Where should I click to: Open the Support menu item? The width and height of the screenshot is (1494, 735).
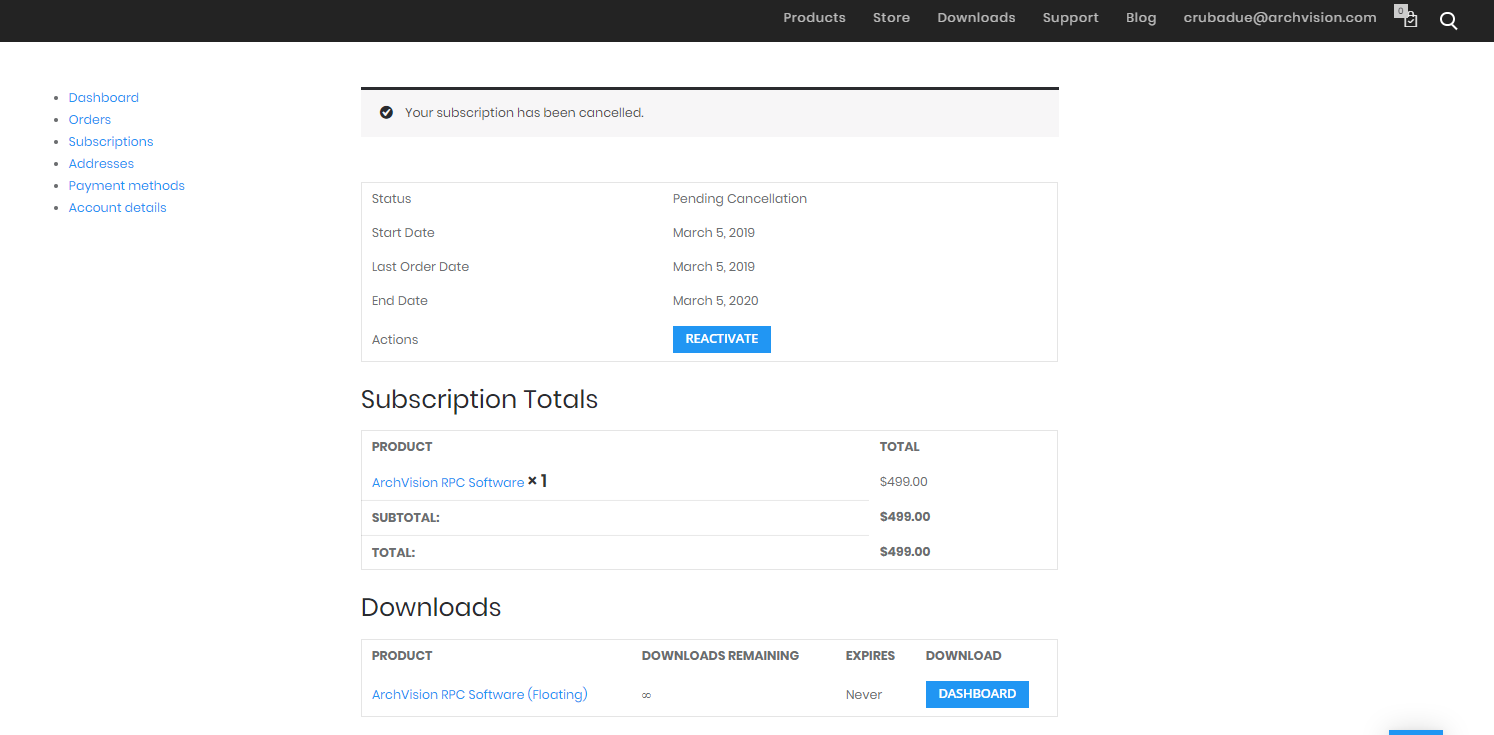tap(1070, 18)
